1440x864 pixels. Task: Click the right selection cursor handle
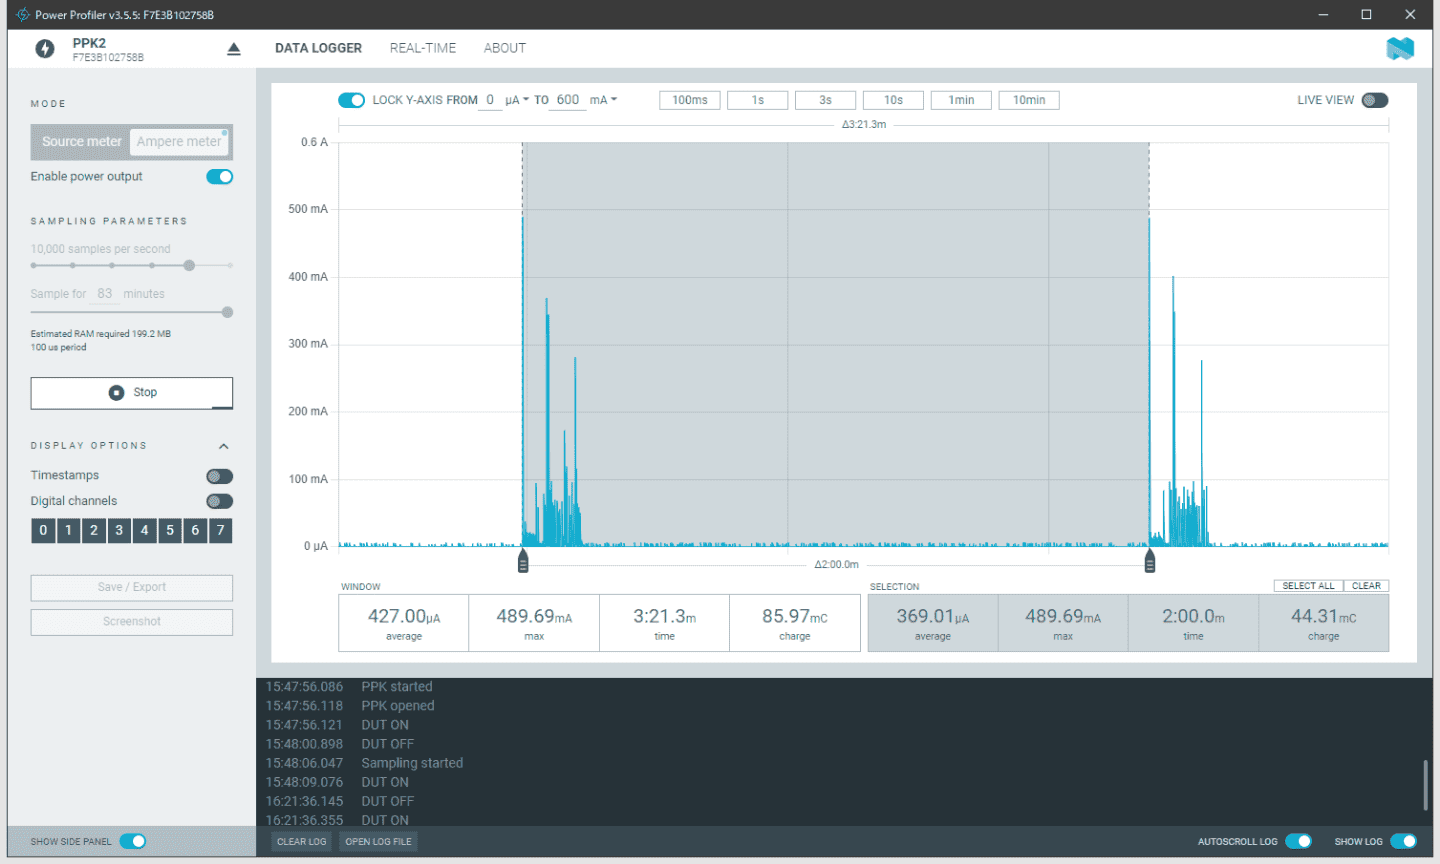point(1149,562)
